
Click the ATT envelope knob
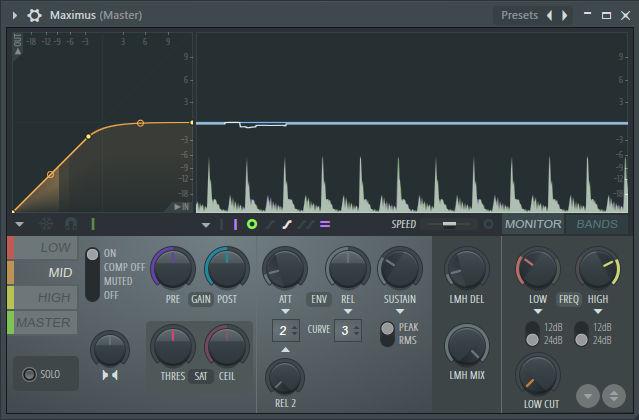click(284, 268)
